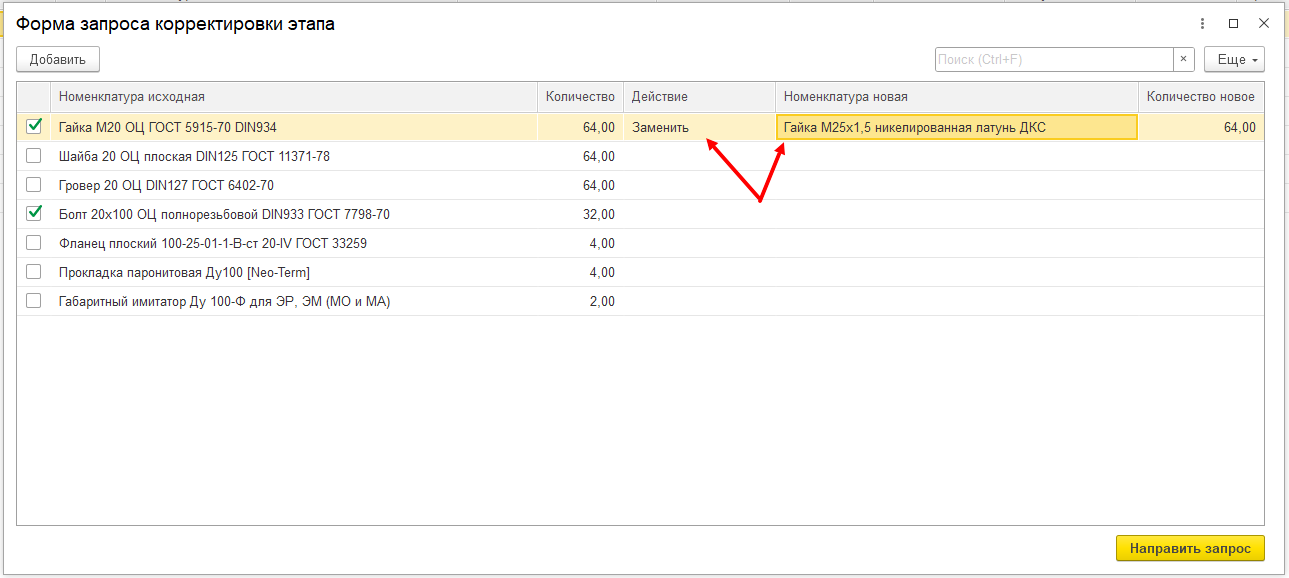This screenshot has height=578, width=1289.
Task: Click the Номенклатура новая column header
Action: point(957,97)
